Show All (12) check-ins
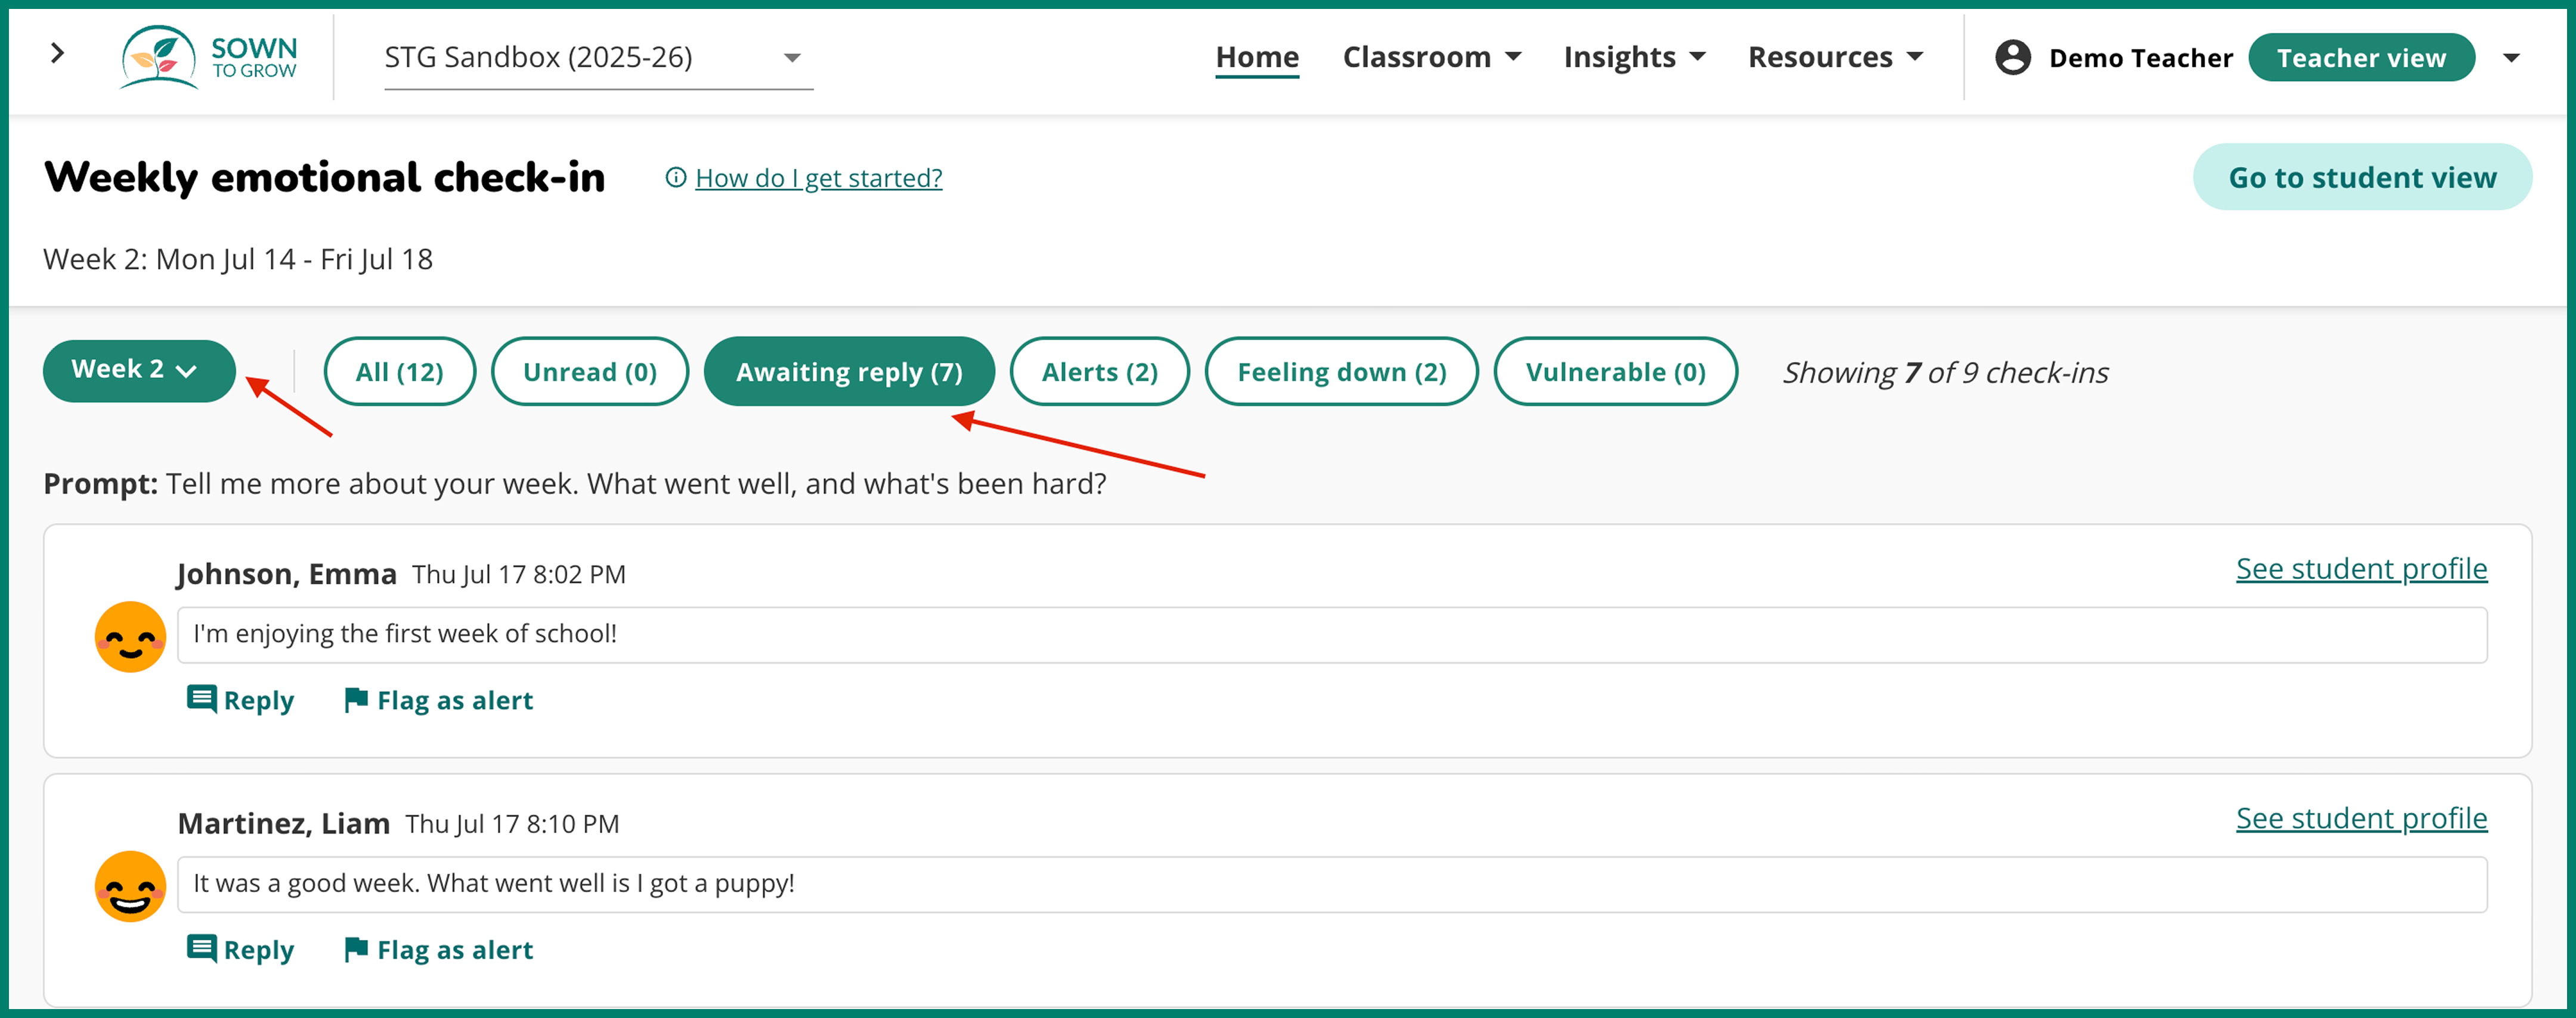The height and width of the screenshot is (1018, 2576). coord(399,372)
